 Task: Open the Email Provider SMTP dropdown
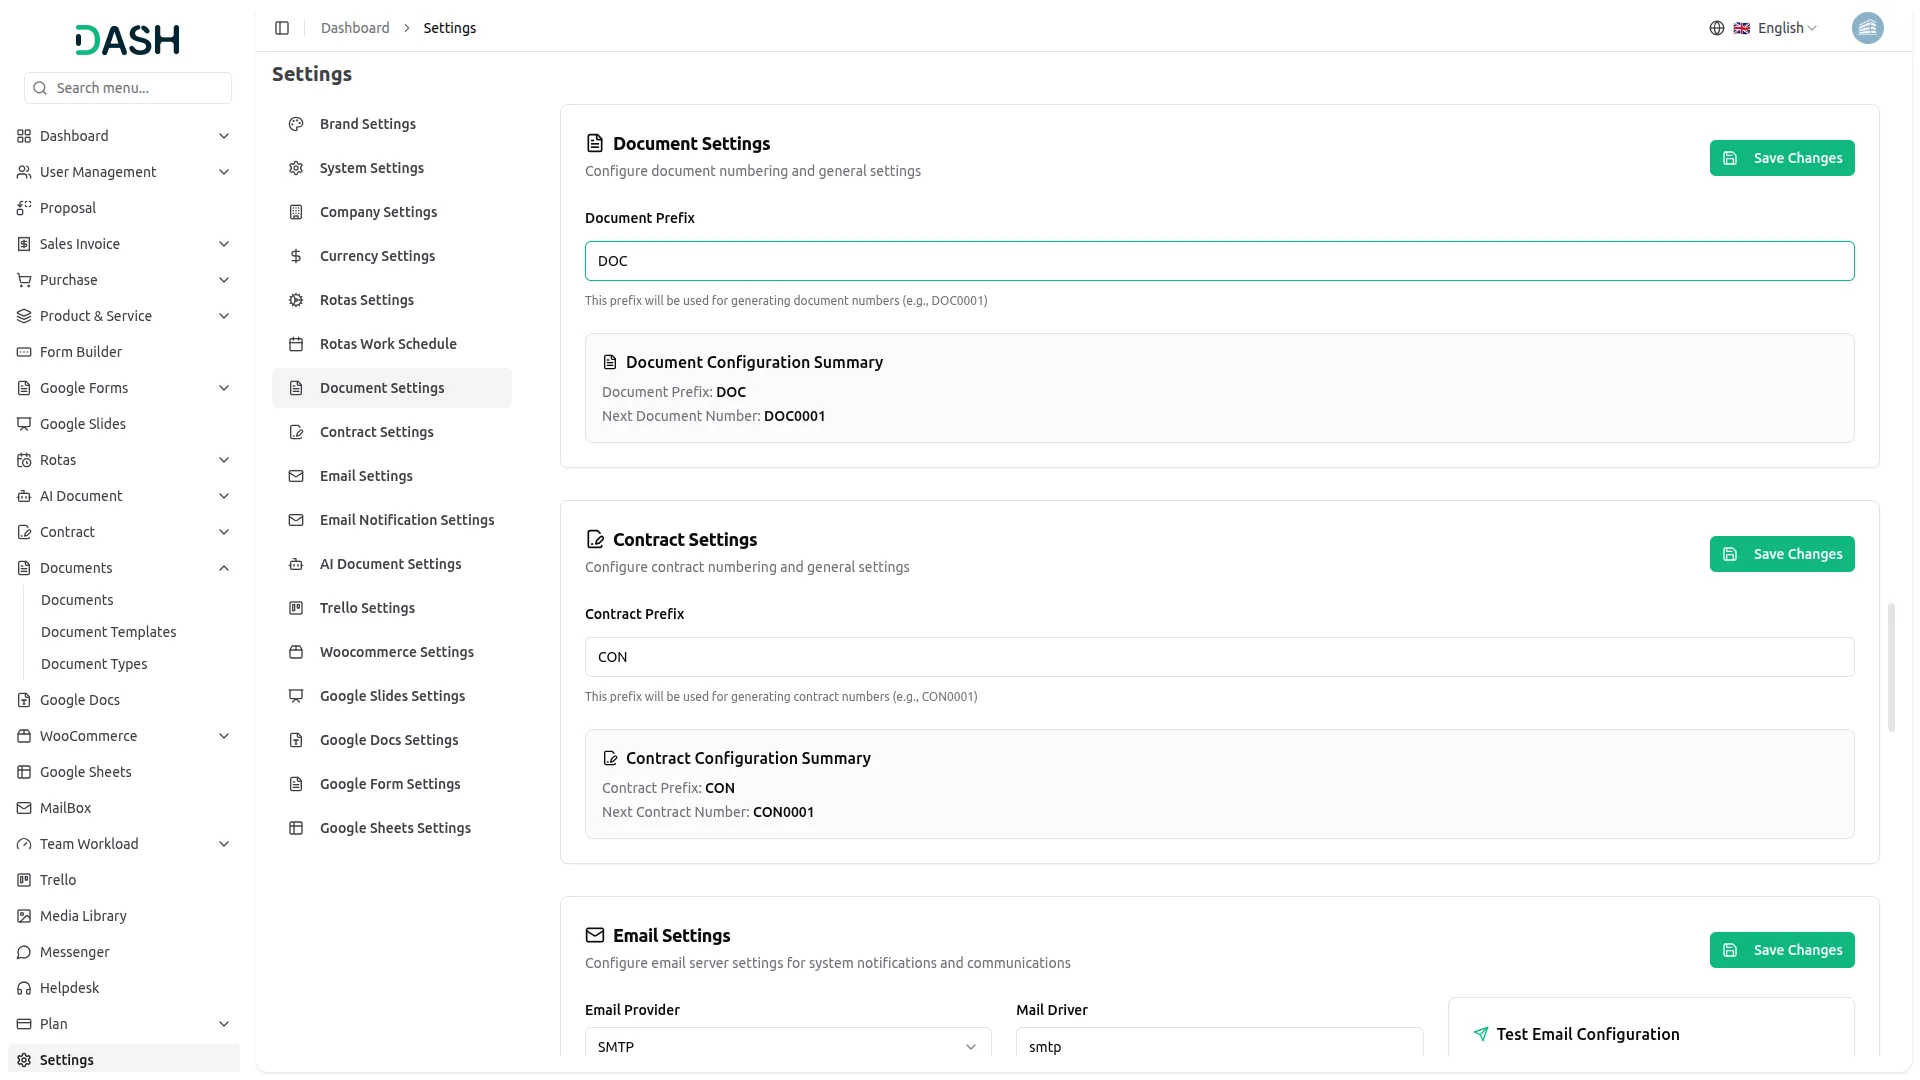click(786, 1046)
